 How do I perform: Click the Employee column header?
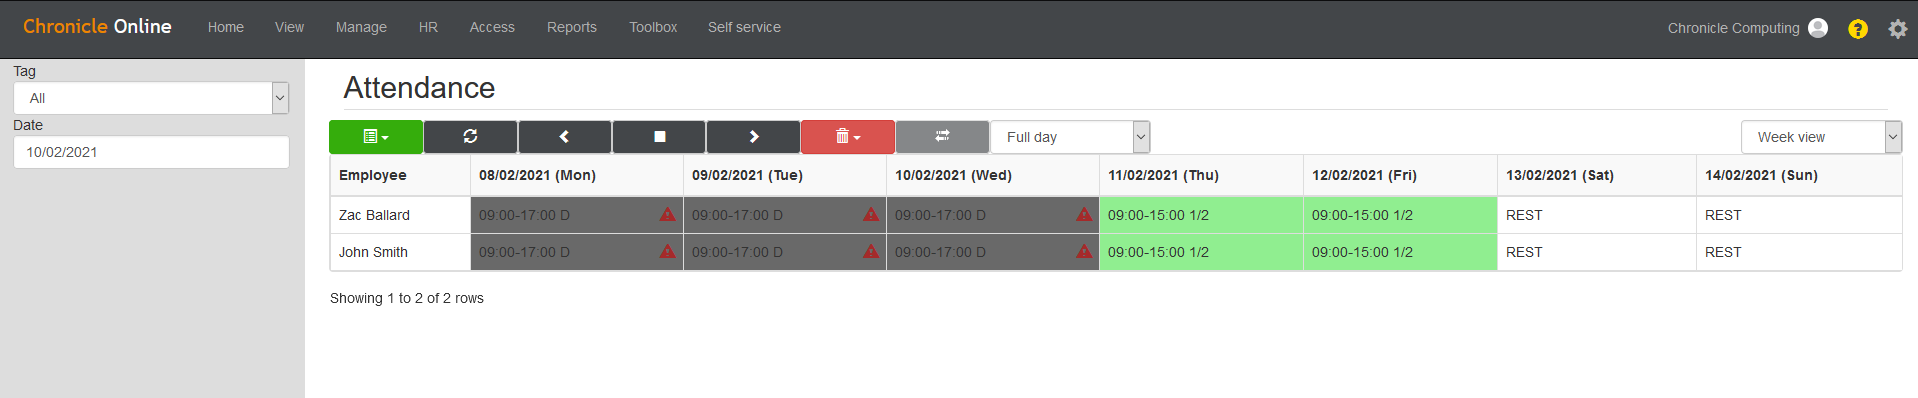(x=400, y=175)
